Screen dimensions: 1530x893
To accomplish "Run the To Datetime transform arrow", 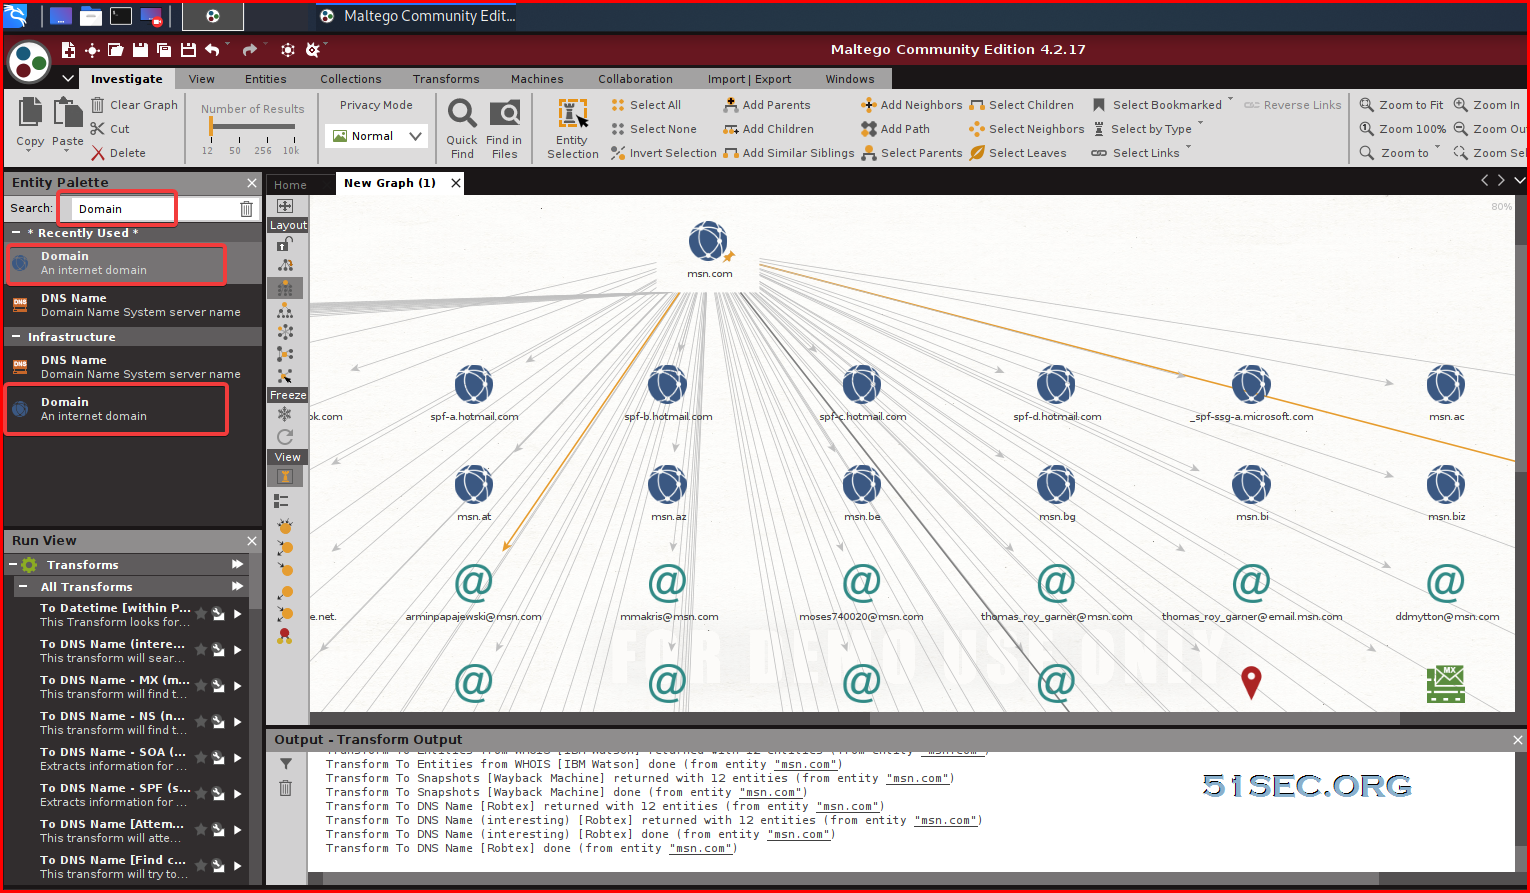I will pos(238,614).
